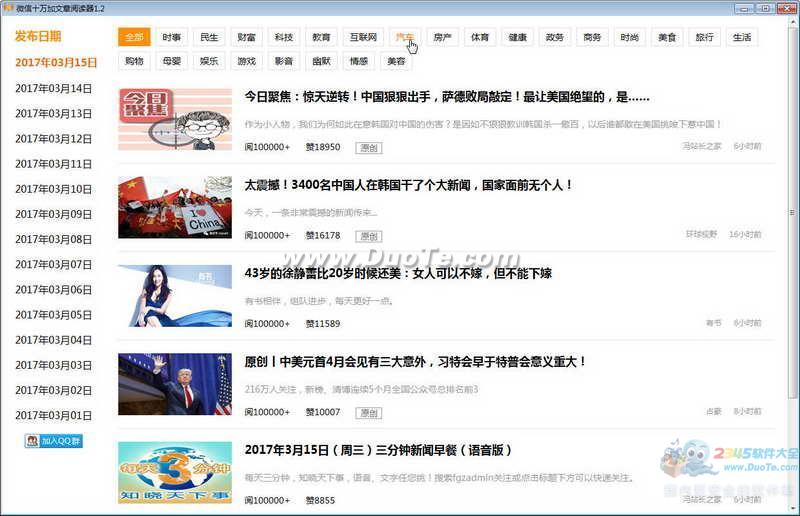Open the 教育 category tab
Viewport: 800px width, 516px height.
click(x=321, y=37)
